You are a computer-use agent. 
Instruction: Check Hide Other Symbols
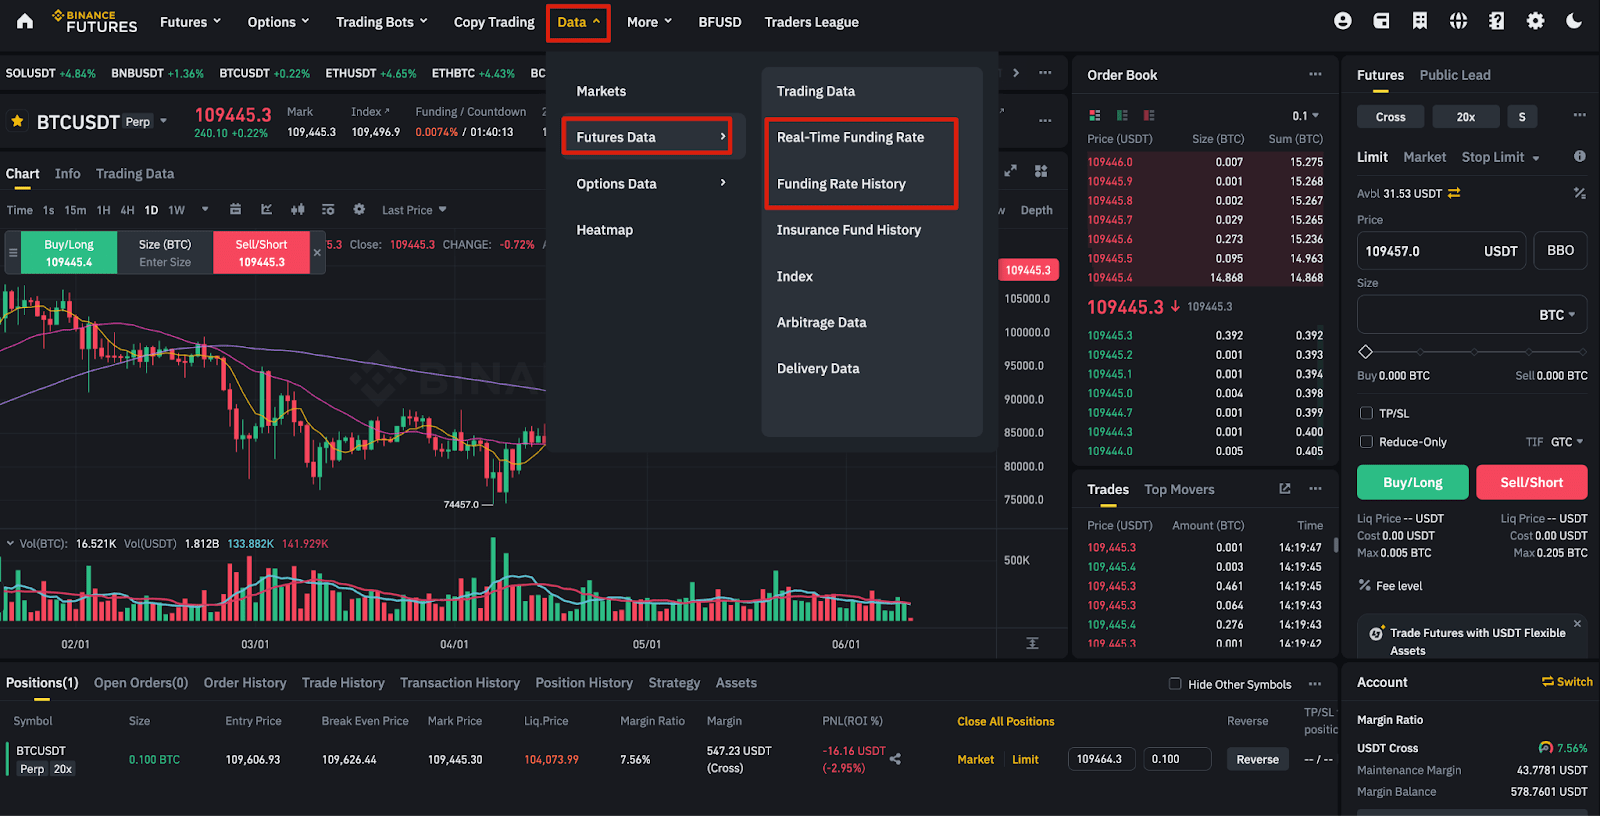pyautogui.click(x=1175, y=684)
